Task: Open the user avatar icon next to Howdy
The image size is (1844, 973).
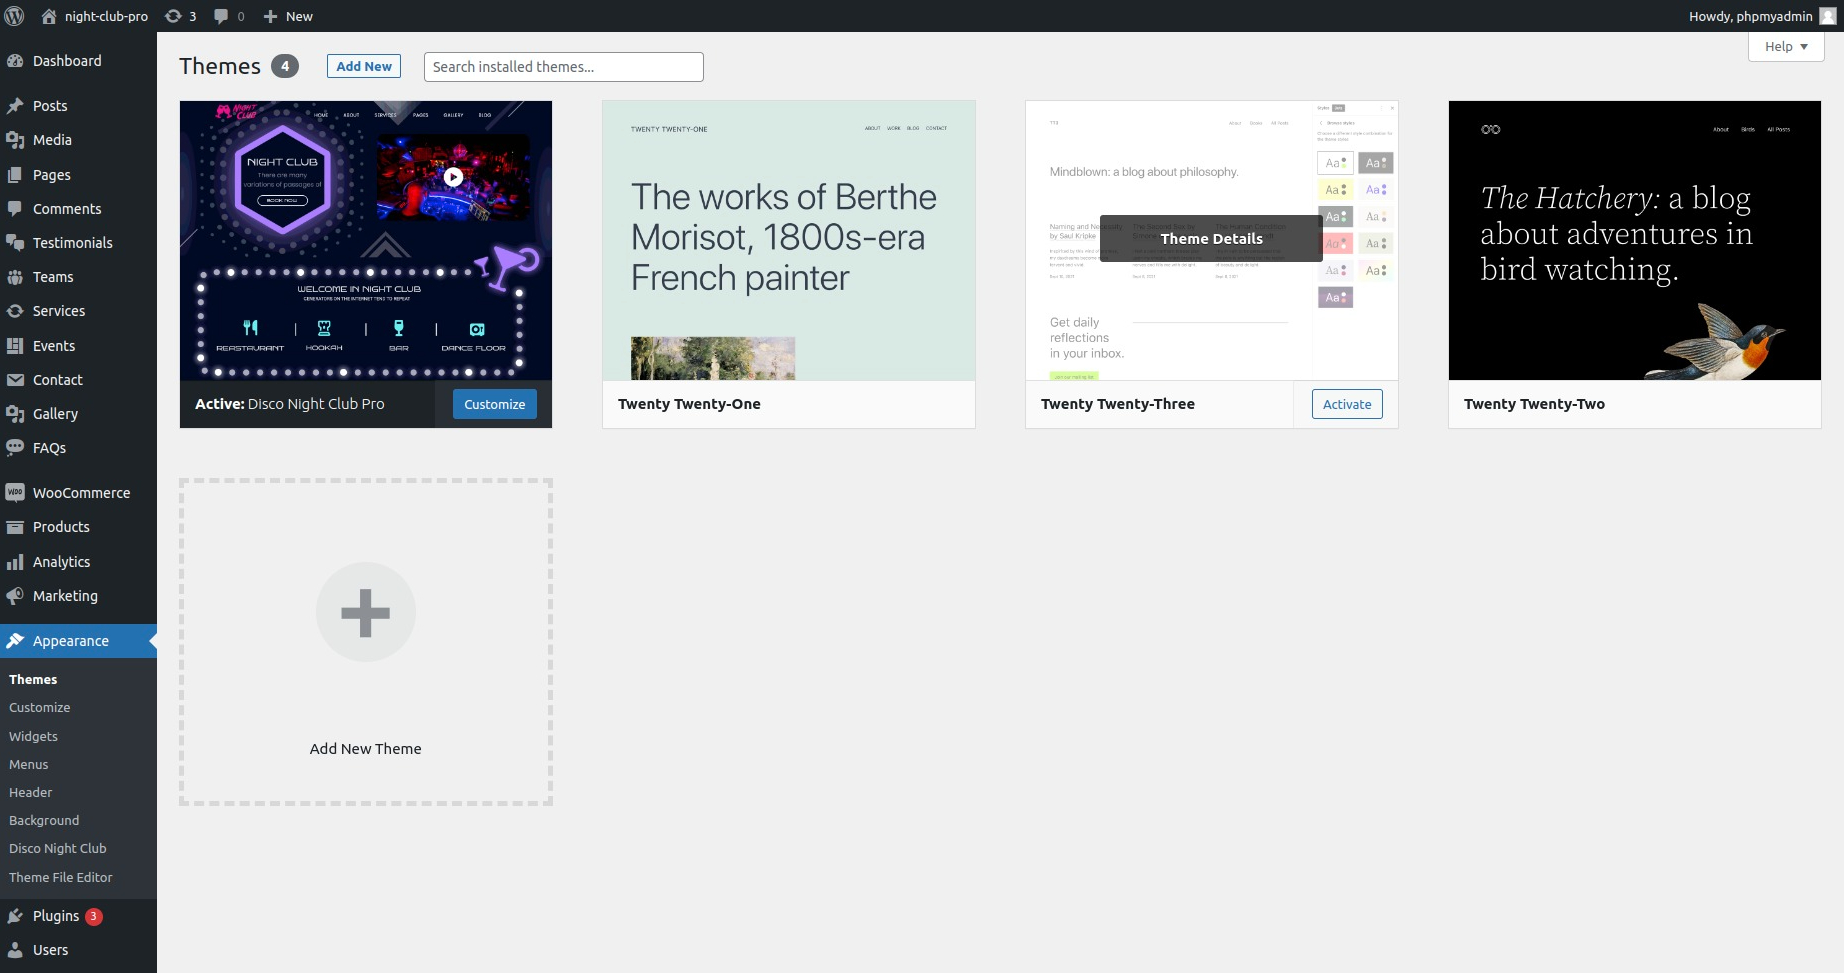Action: 1827,16
